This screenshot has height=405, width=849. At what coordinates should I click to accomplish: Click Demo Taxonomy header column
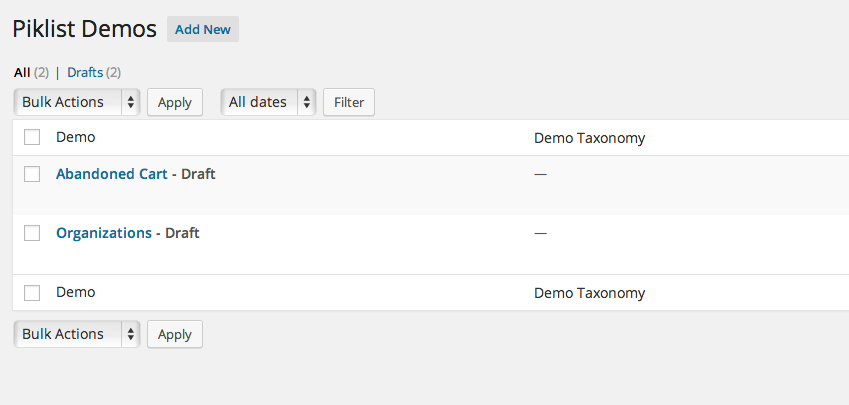click(590, 138)
